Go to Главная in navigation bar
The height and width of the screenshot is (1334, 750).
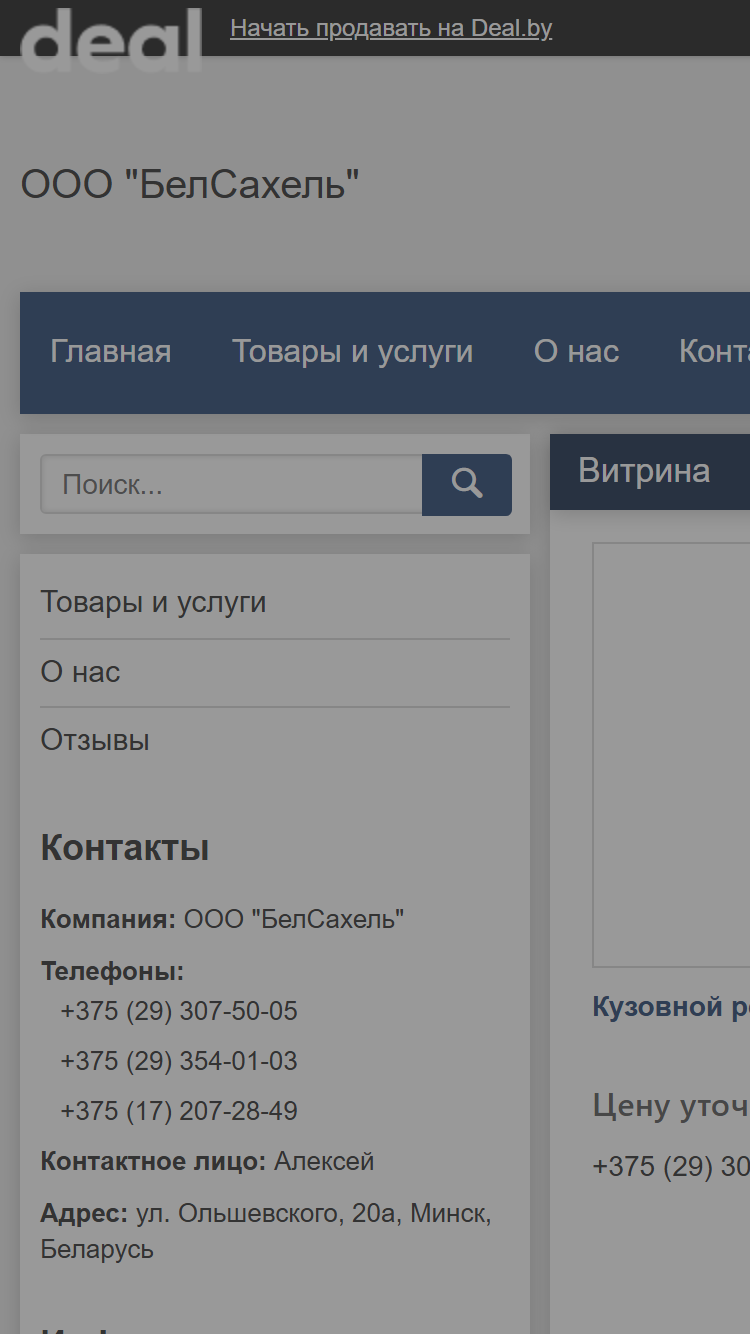[x=111, y=352]
